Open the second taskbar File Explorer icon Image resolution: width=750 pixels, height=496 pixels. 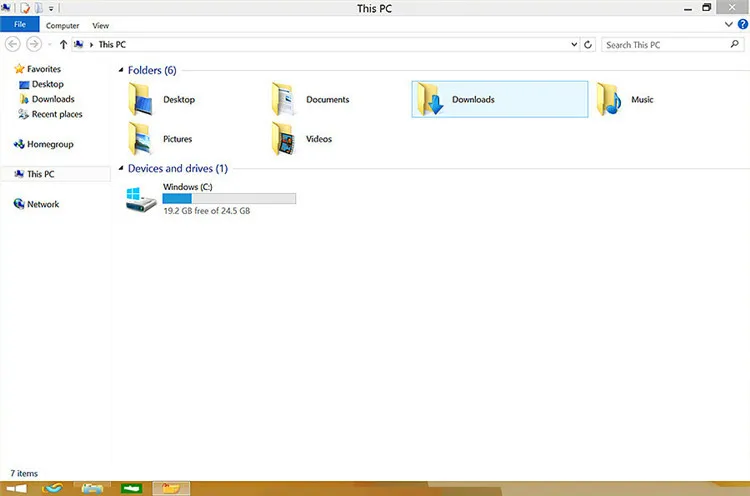tap(92, 488)
